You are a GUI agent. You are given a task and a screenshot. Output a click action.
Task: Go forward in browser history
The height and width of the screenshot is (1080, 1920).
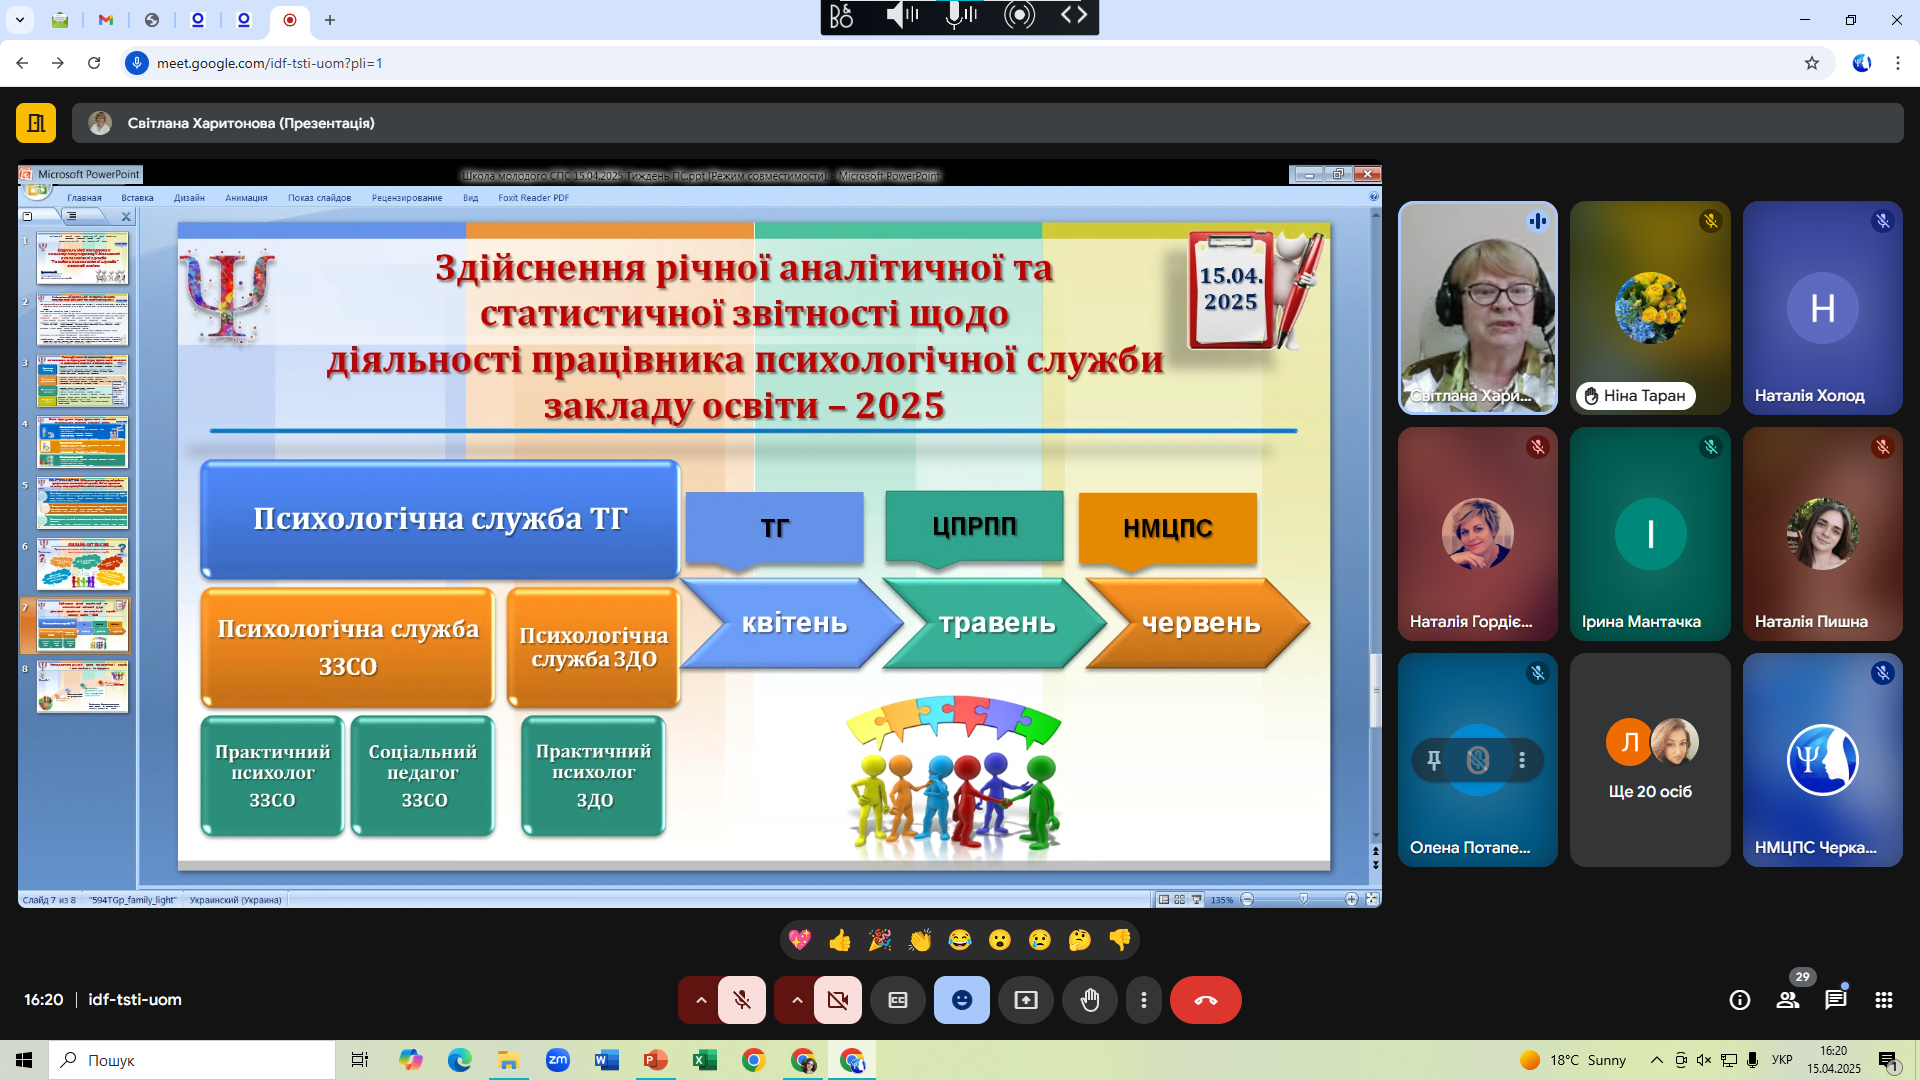click(x=58, y=63)
